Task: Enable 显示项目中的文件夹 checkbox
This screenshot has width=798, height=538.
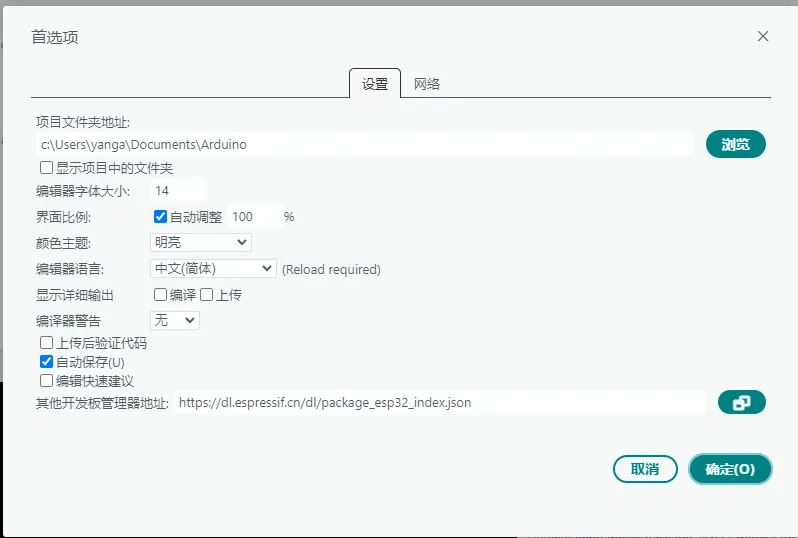Action: coord(46,168)
